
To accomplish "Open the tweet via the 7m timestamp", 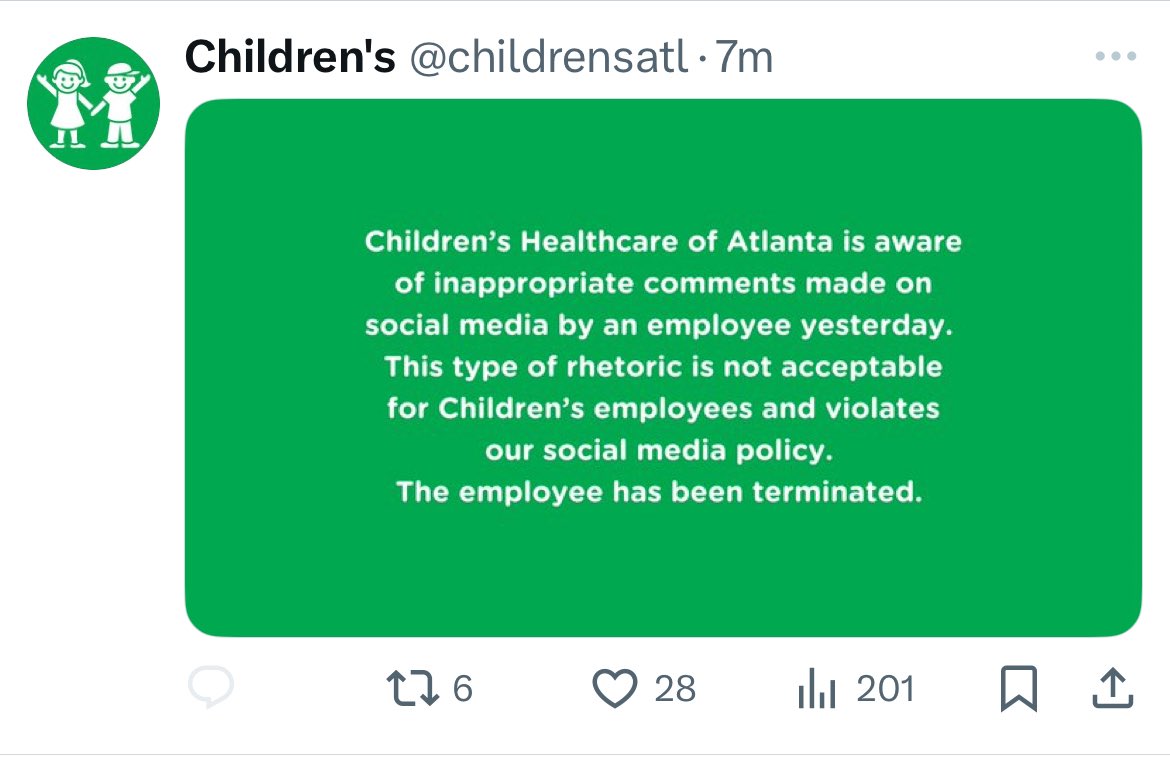I will click(x=744, y=57).
